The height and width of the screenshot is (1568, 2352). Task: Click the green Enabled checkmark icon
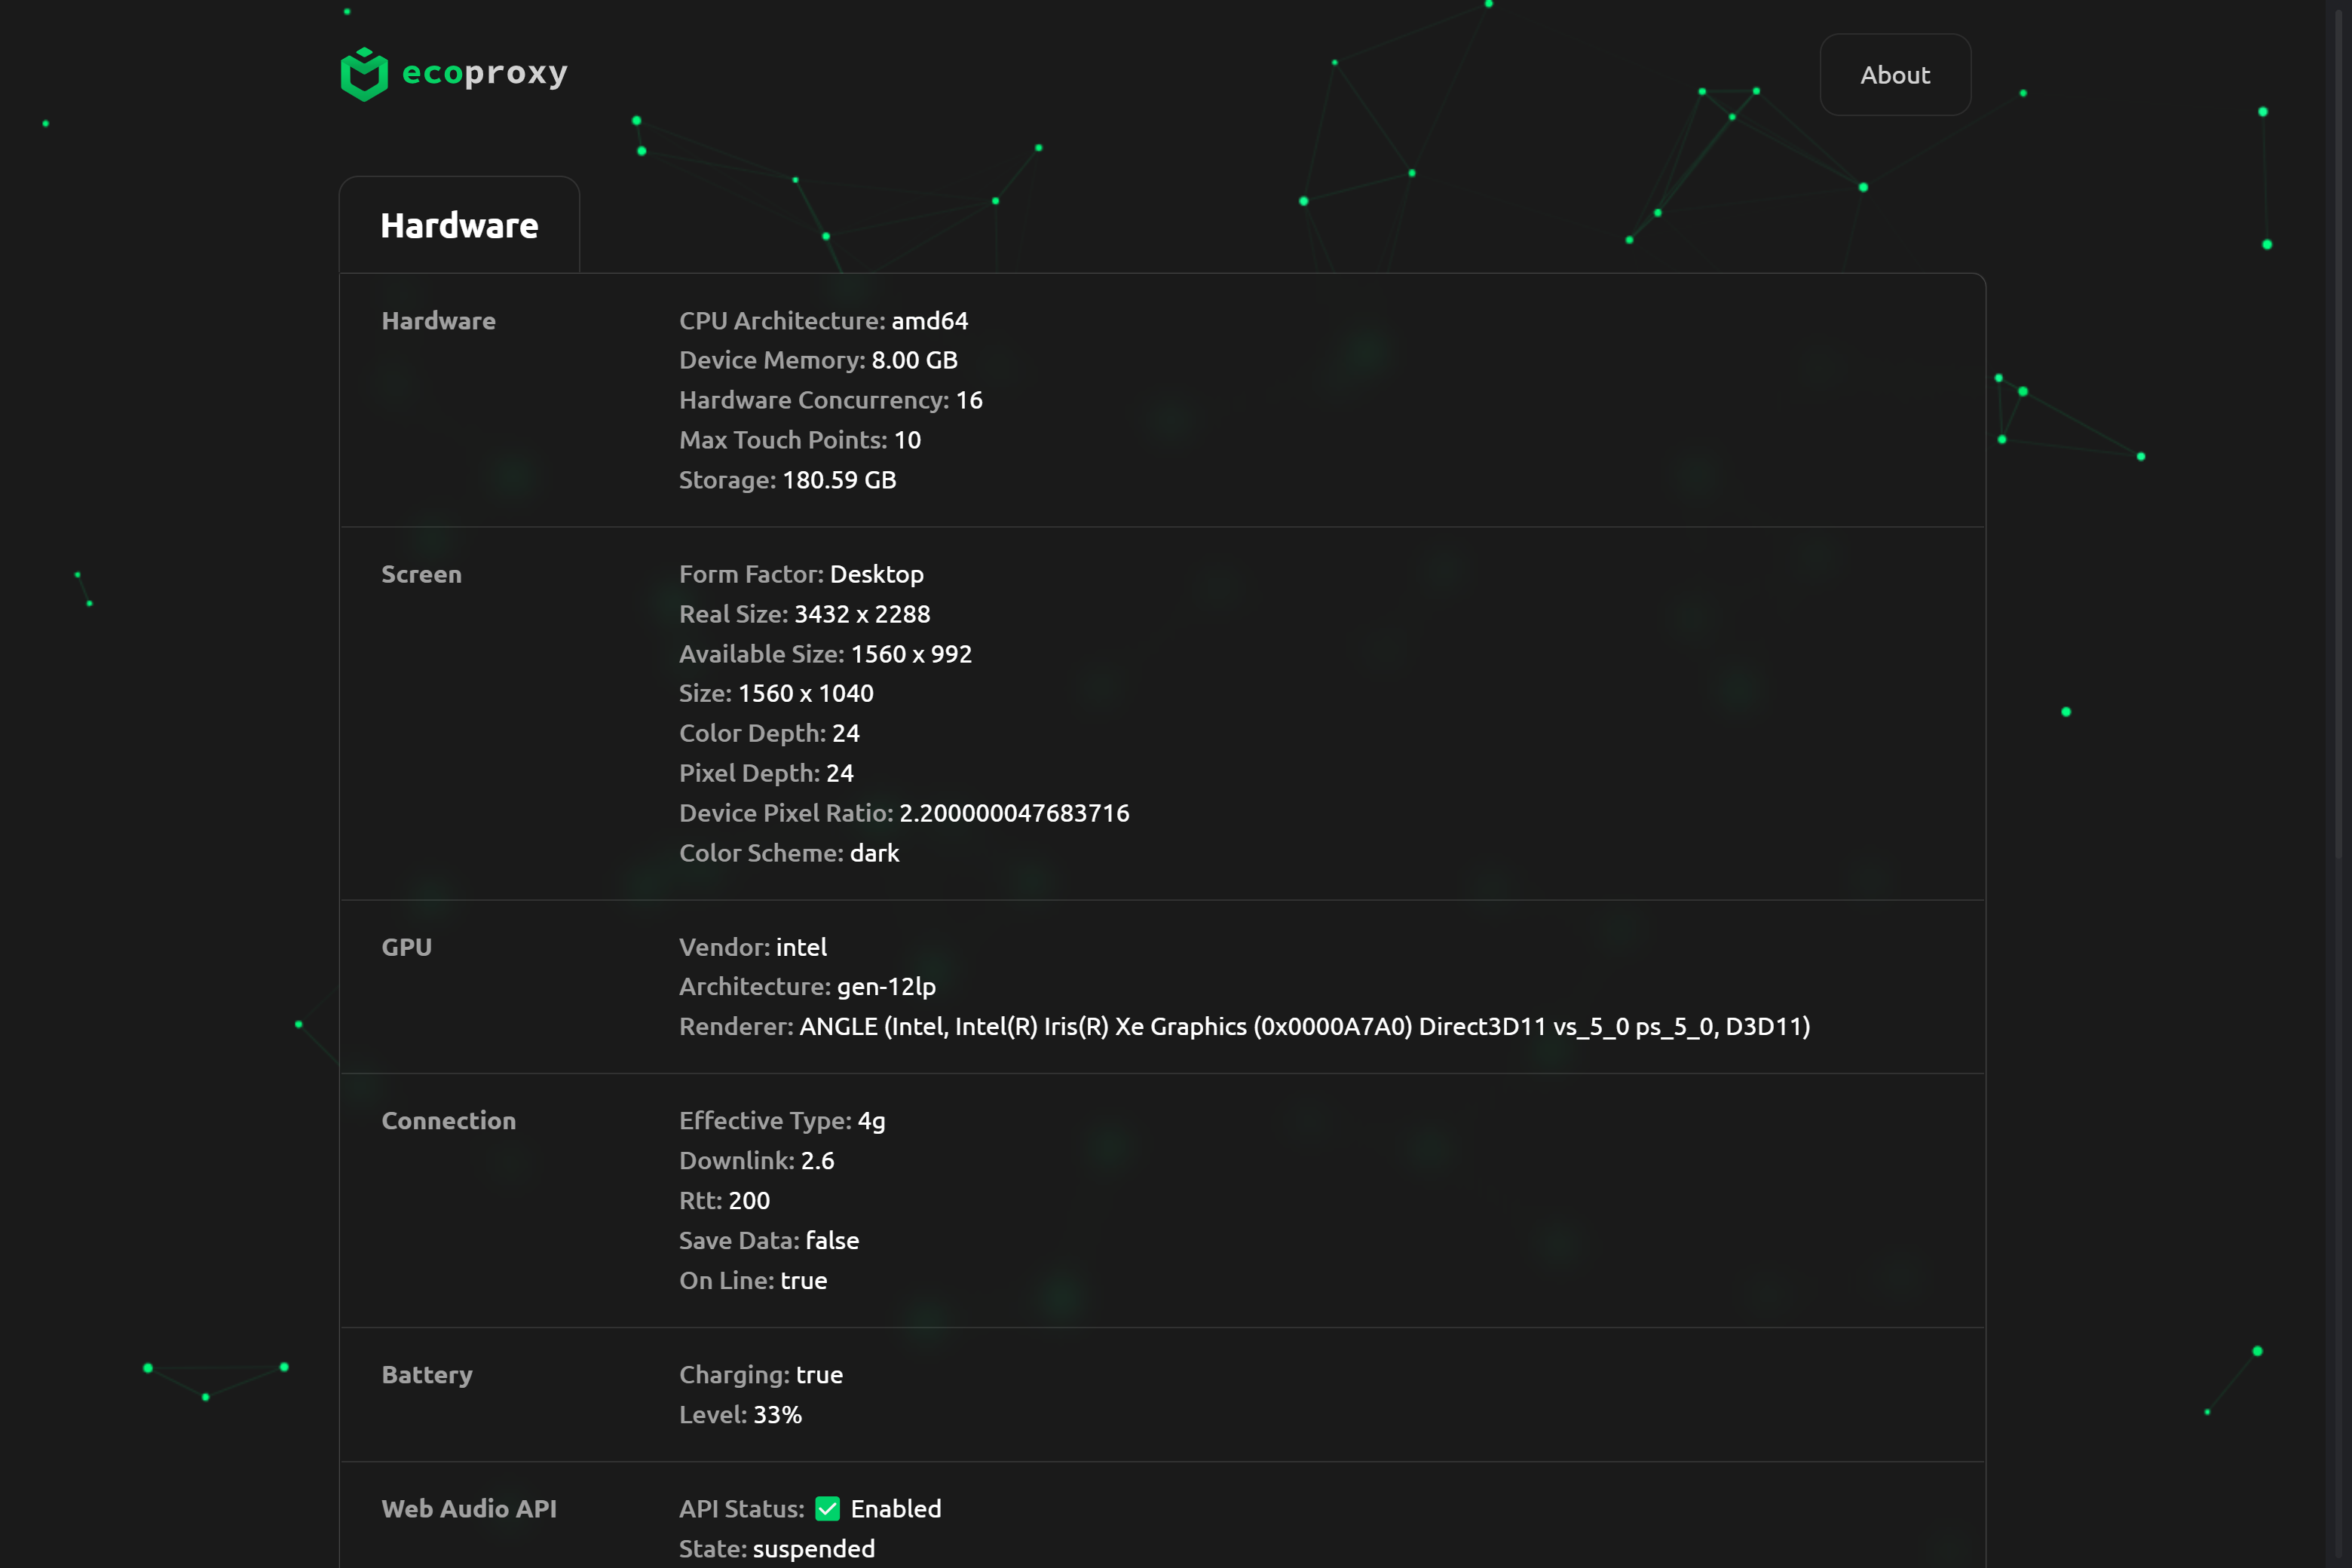pyautogui.click(x=827, y=1508)
